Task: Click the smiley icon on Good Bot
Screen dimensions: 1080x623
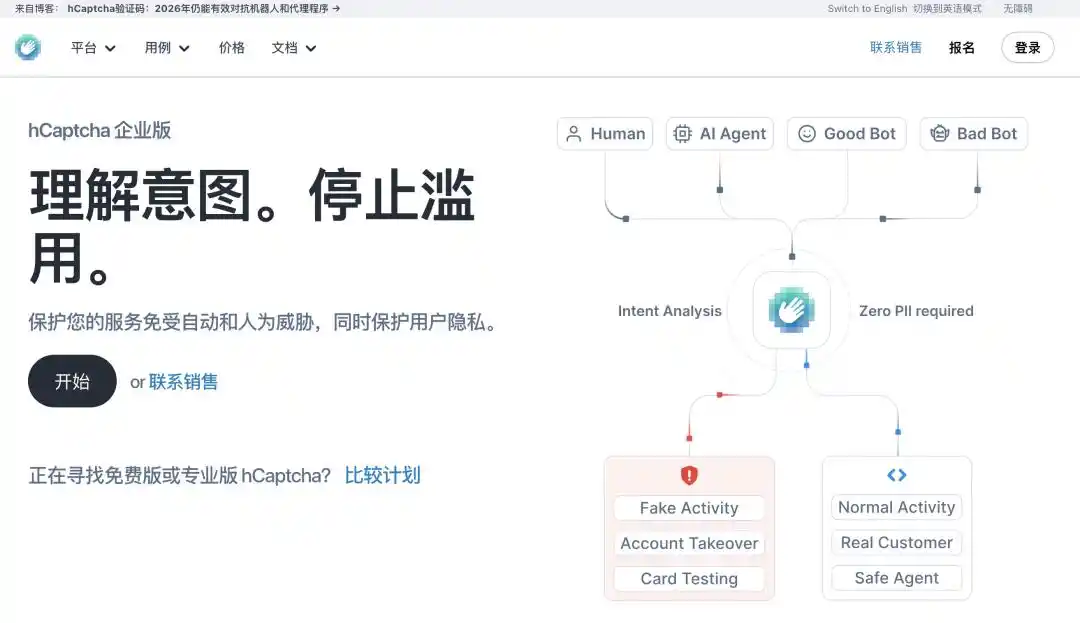Action: click(807, 134)
